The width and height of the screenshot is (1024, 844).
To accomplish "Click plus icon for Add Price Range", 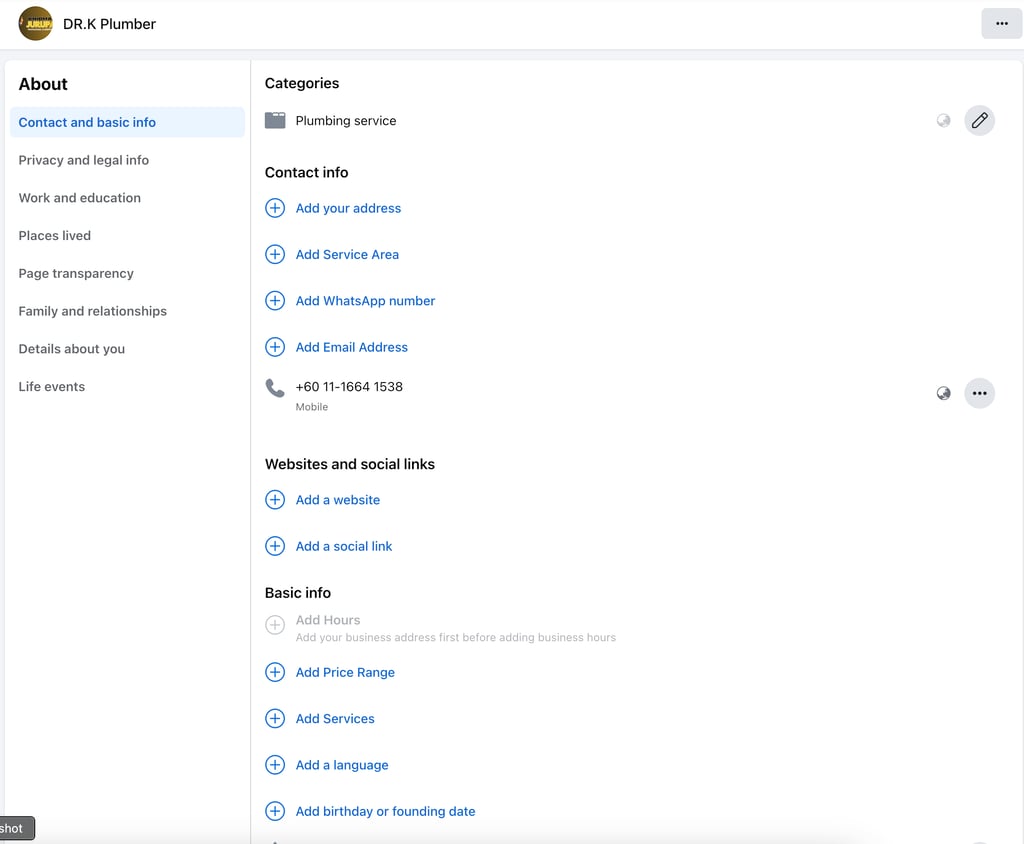I will coord(275,673).
